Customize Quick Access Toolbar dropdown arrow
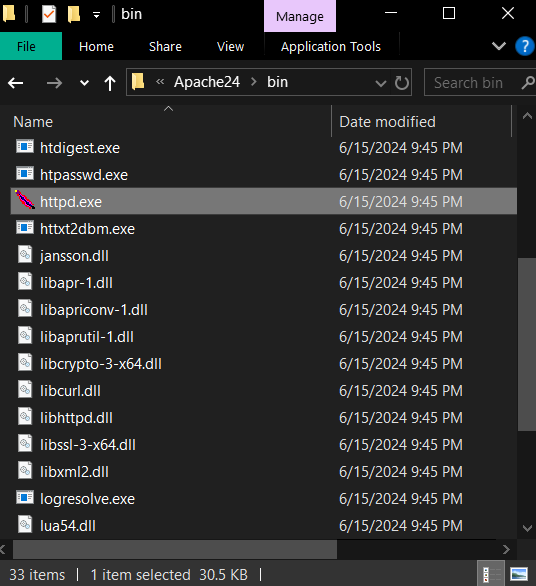Viewport: 536px width, 586px height. point(96,15)
